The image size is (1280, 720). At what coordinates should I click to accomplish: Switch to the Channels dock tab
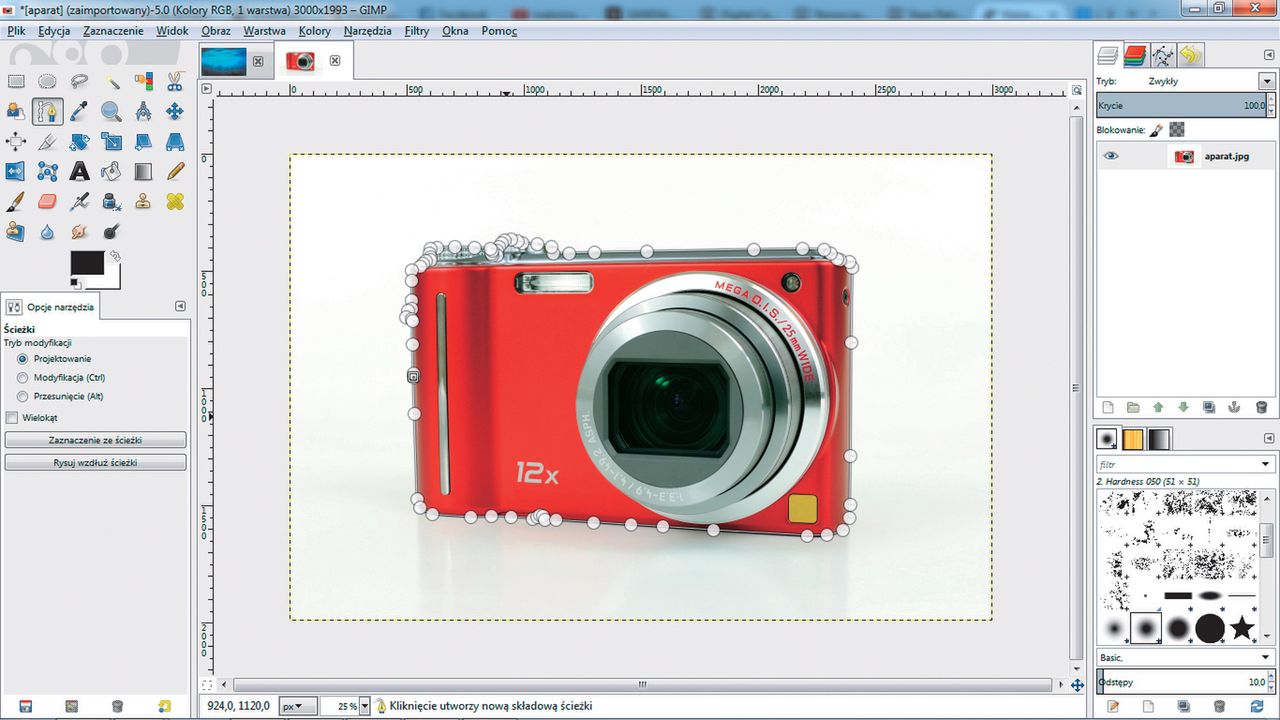tap(1134, 55)
